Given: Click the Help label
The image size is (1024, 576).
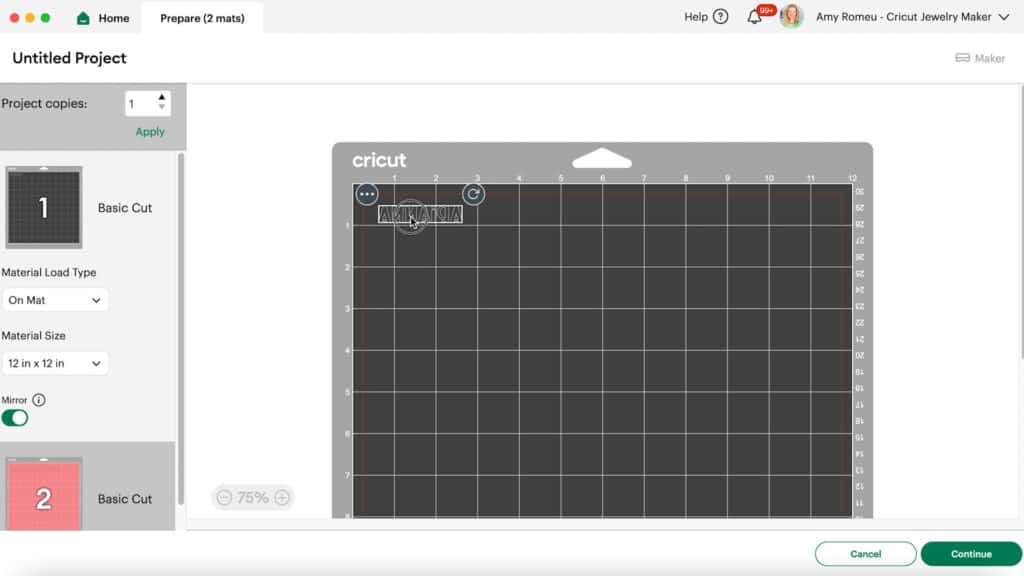Looking at the screenshot, I should [696, 17].
